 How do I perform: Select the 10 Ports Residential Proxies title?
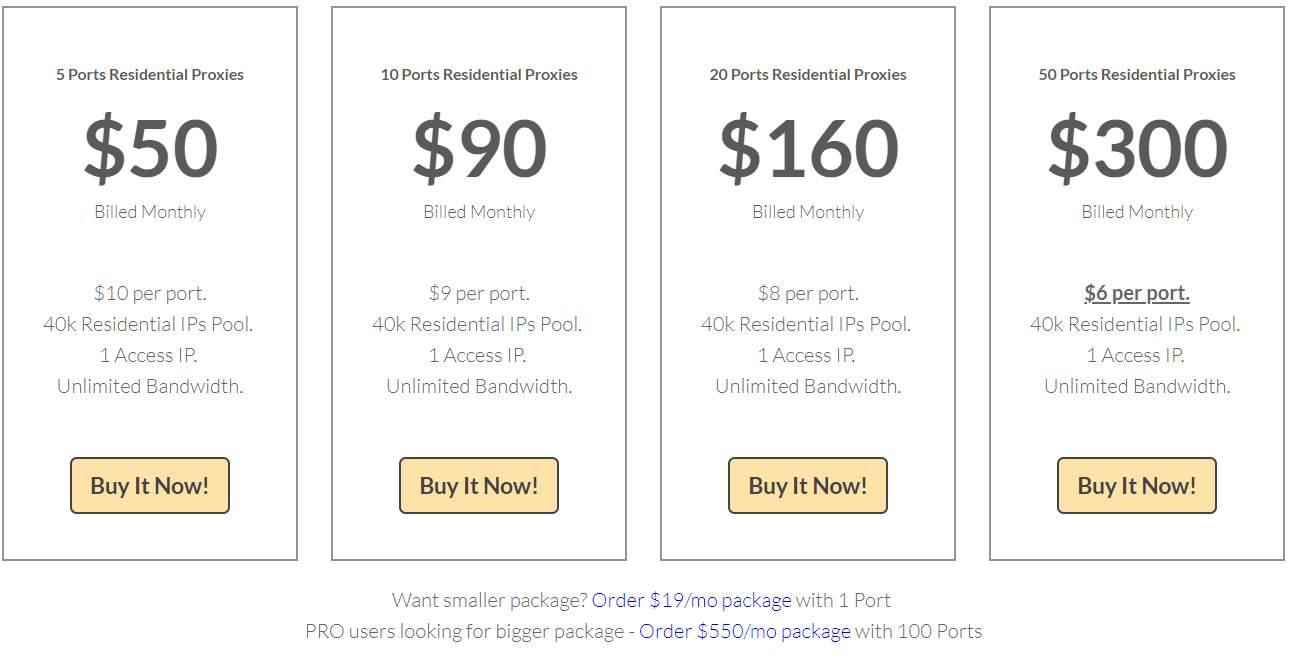pos(479,75)
